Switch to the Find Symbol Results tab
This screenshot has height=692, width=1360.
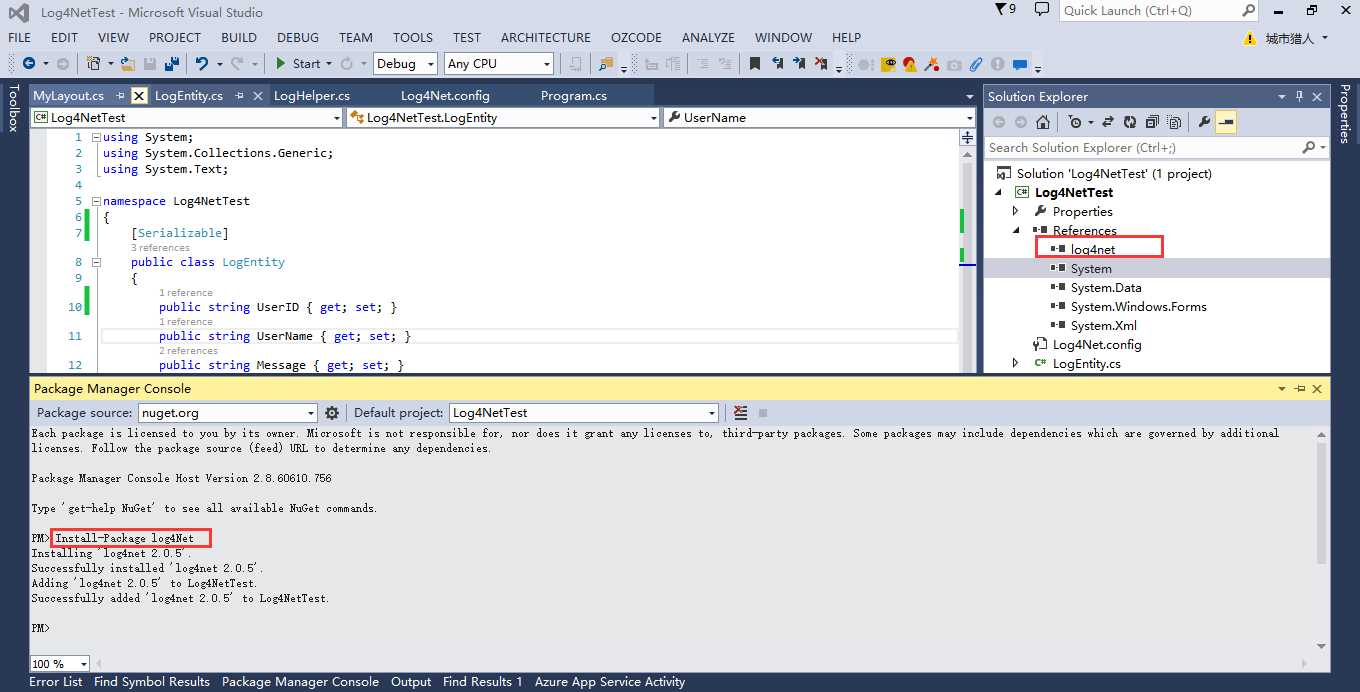(x=152, y=682)
